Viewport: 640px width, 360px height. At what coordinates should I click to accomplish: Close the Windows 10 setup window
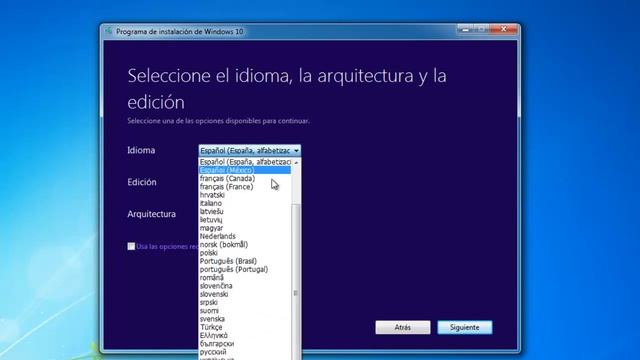point(504,29)
